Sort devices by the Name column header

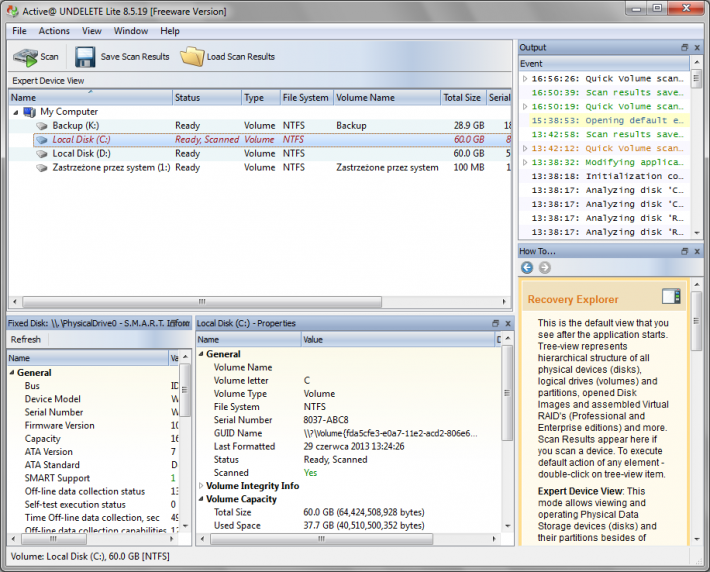click(90, 98)
